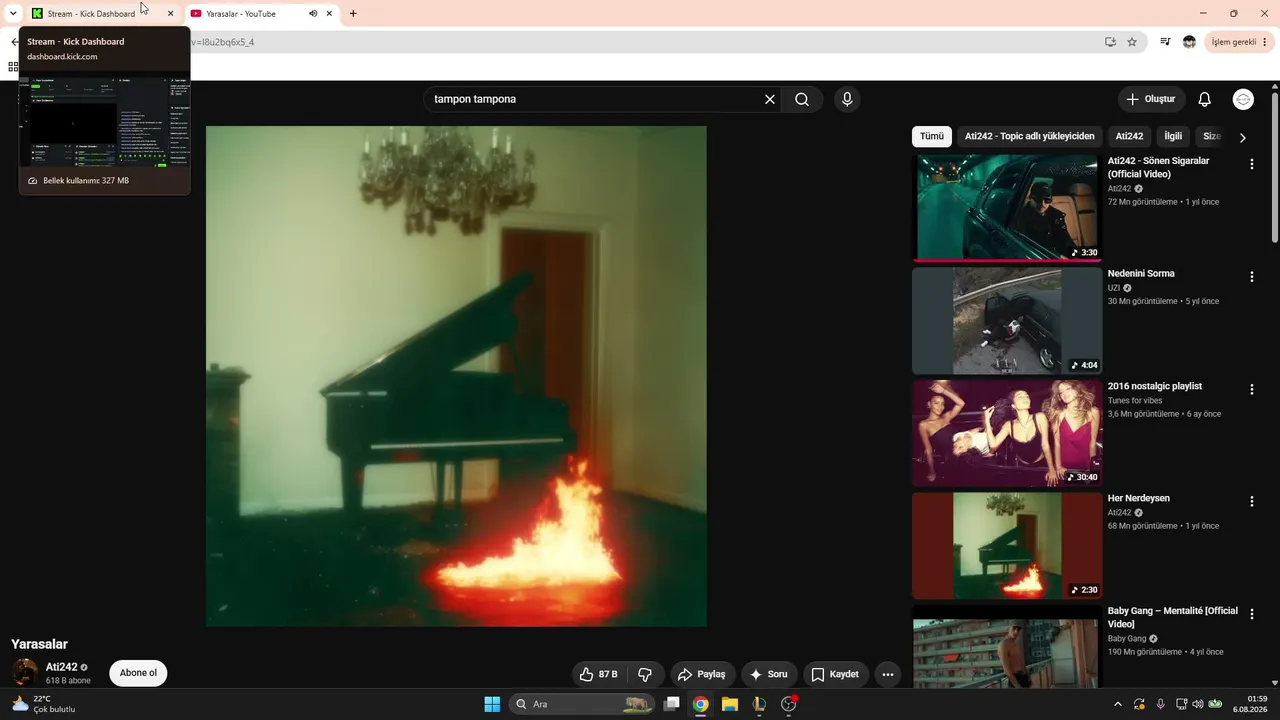The height and width of the screenshot is (720, 1280).
Task: Open the volume control in system tray
Action: (1198, 704)
